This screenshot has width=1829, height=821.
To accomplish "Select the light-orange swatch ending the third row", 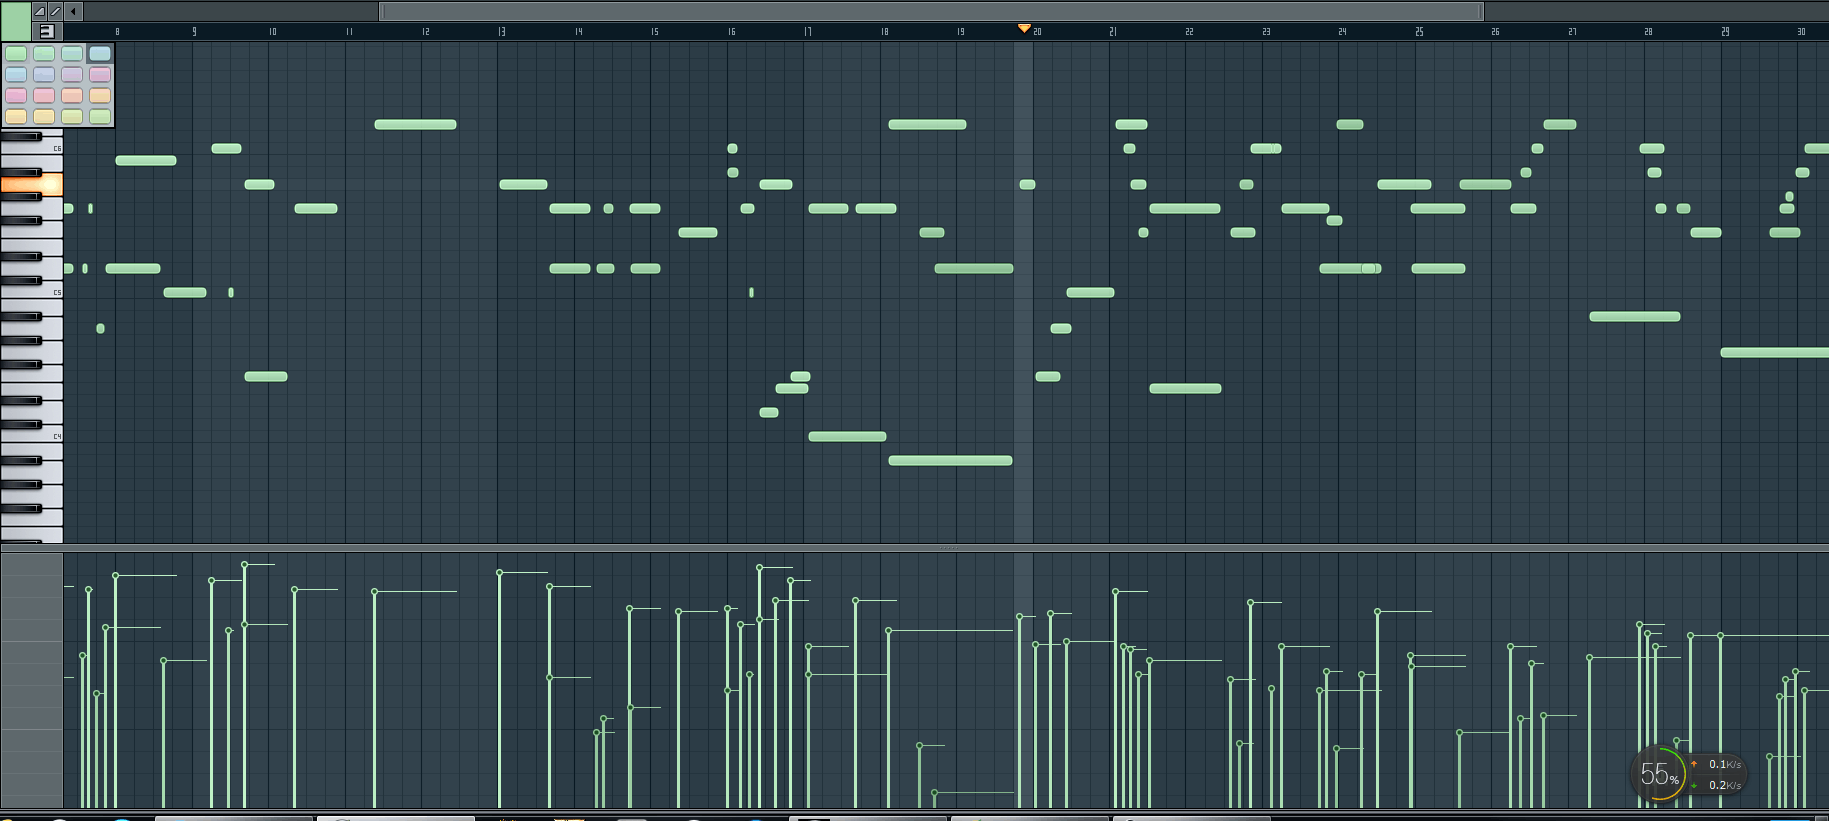I will tap(100, 95).
